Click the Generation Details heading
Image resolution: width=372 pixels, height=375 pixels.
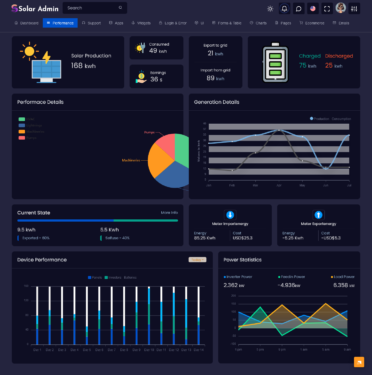pyautogui.click(x=217, y=102)
